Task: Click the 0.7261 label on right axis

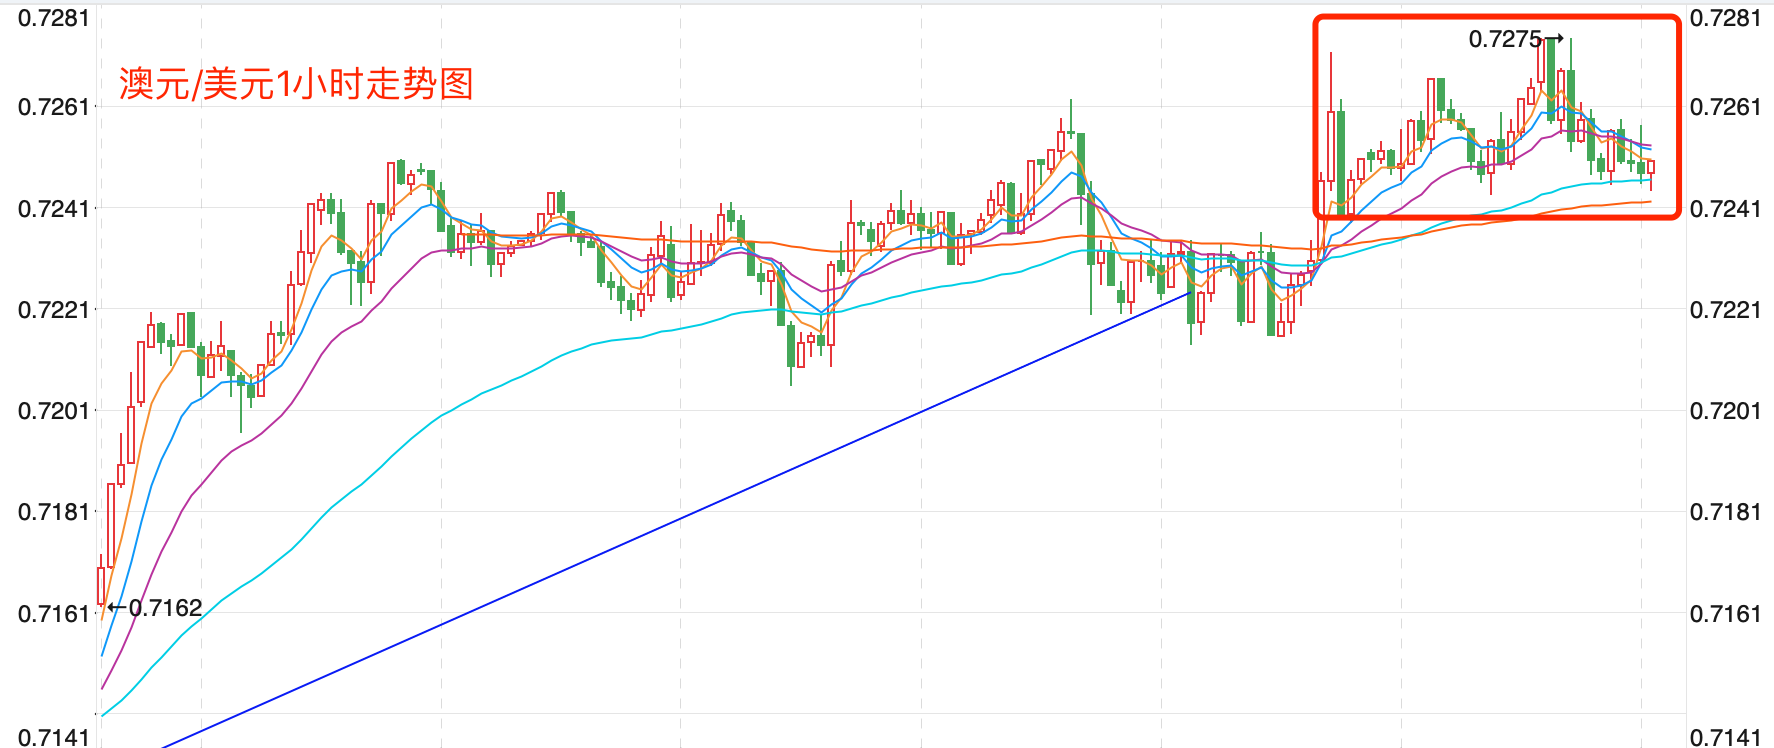Action: (x=1725, y=107)
